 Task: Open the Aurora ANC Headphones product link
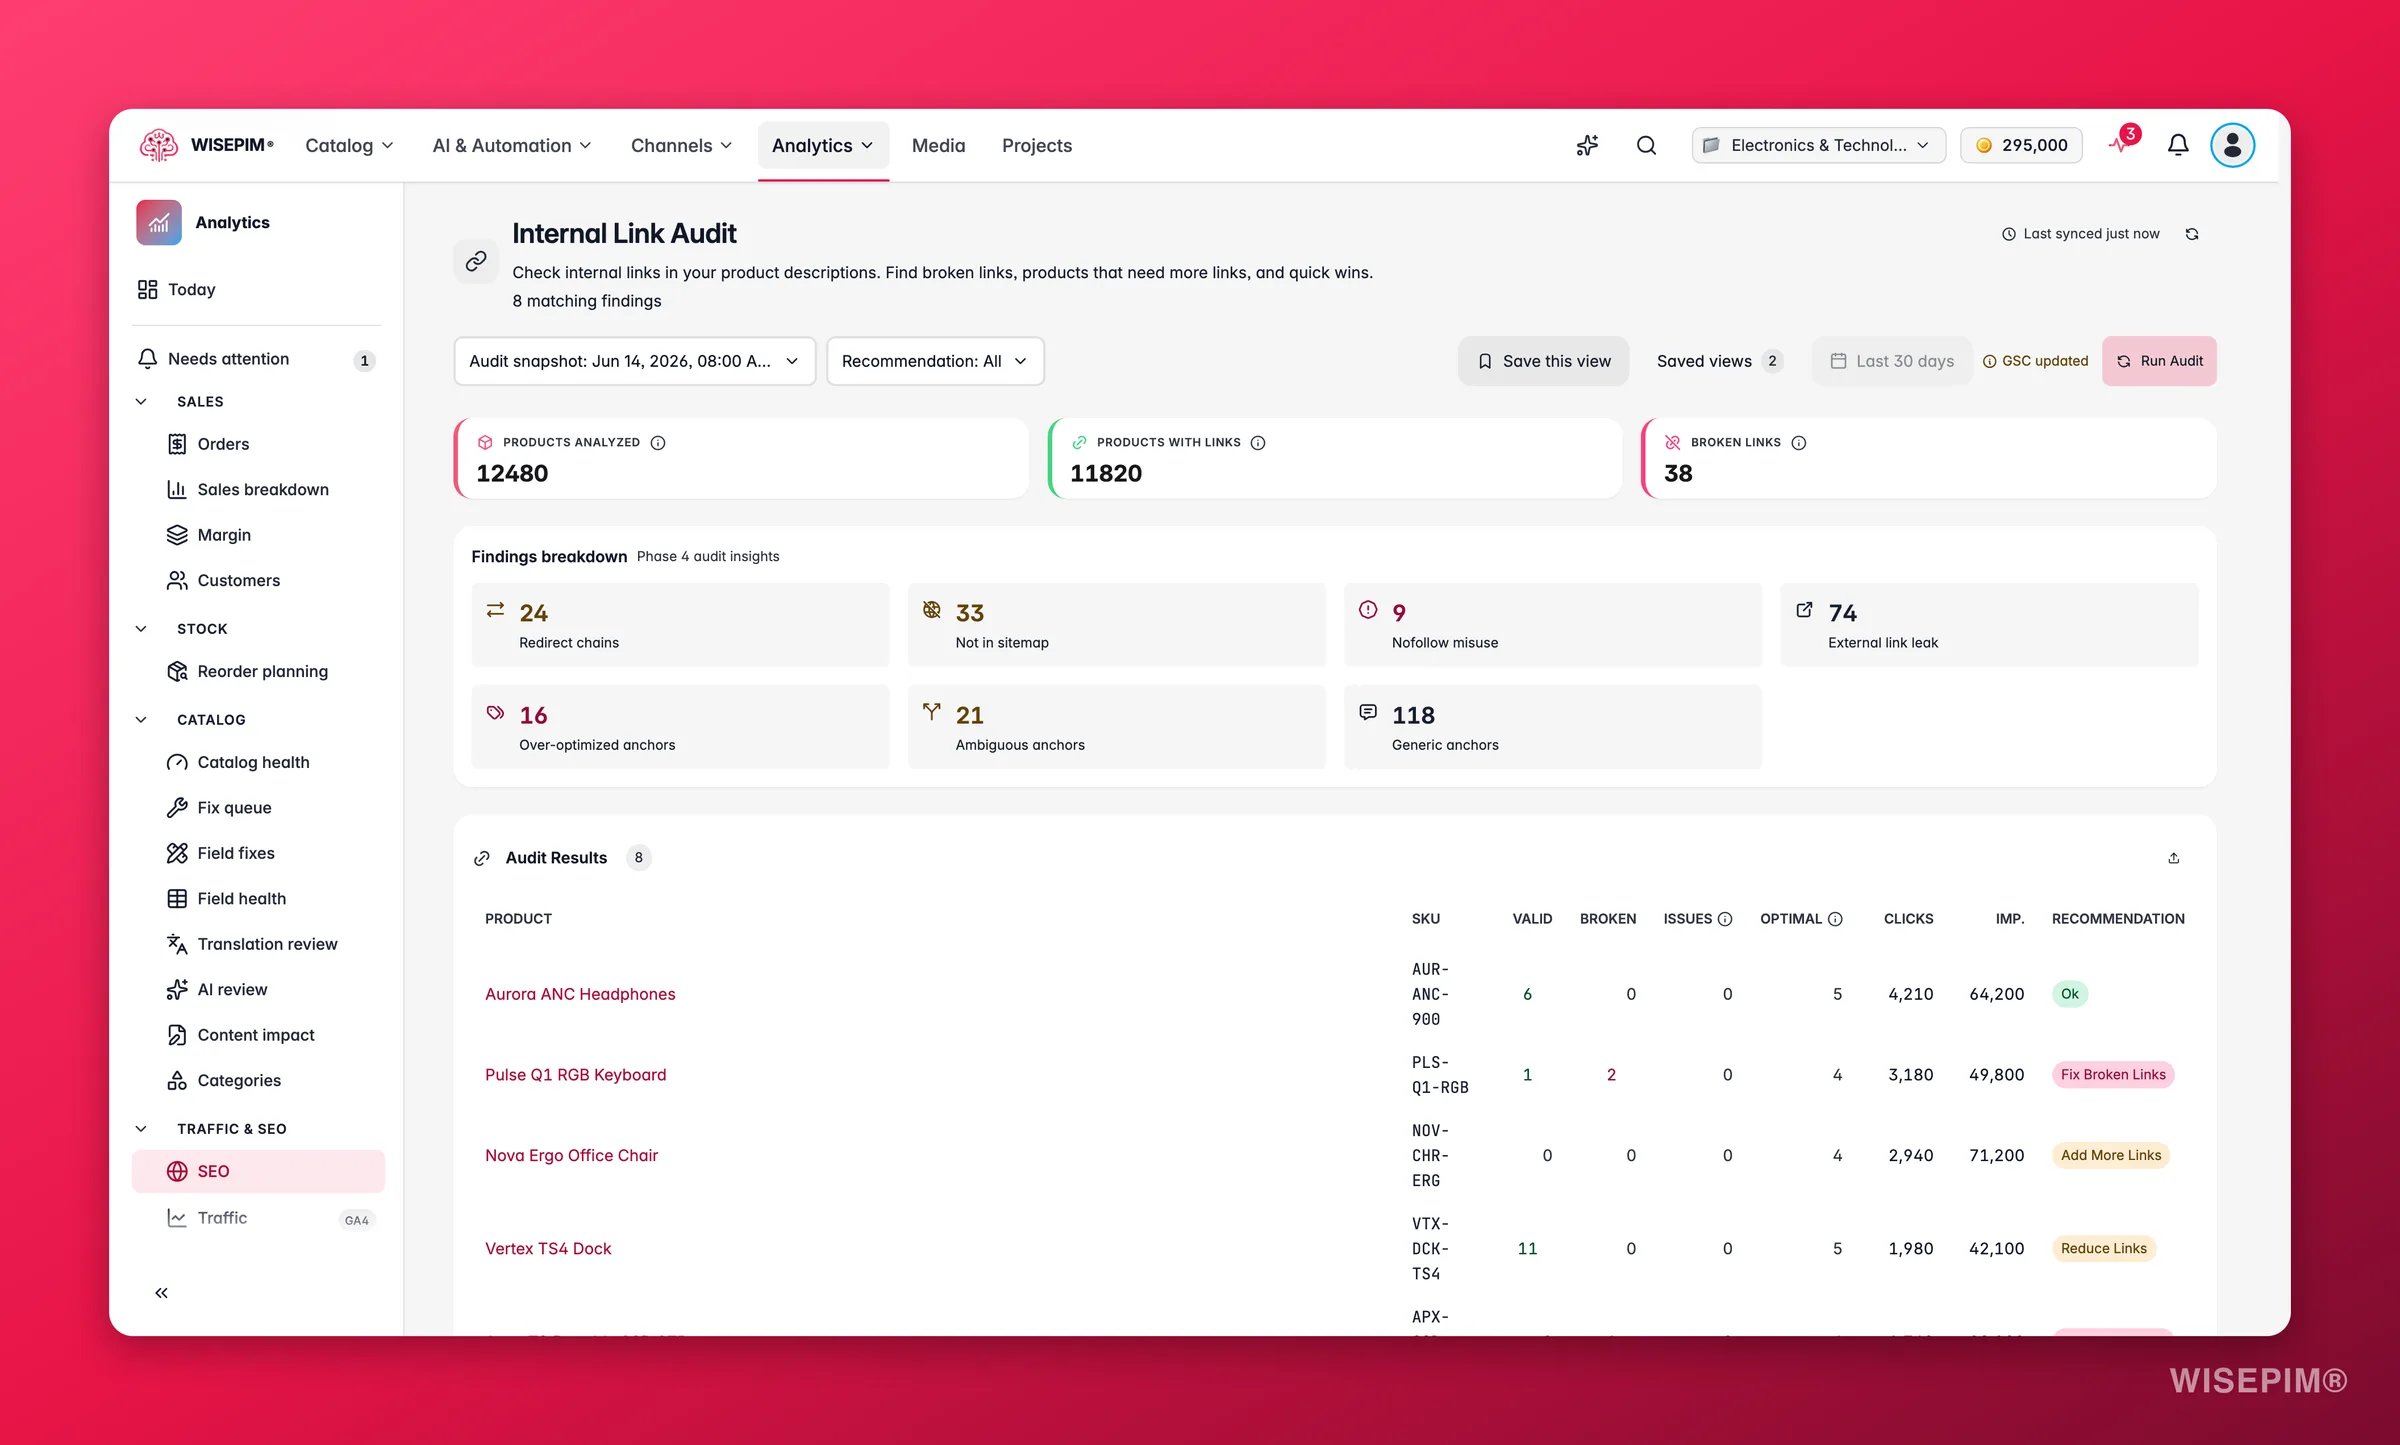pos(580,994)
